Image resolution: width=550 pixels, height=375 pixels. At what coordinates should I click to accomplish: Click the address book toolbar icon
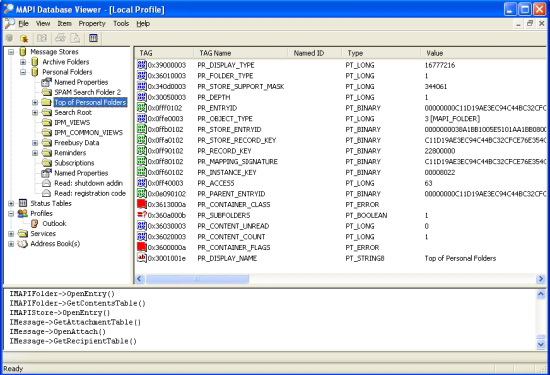point(42,38)
